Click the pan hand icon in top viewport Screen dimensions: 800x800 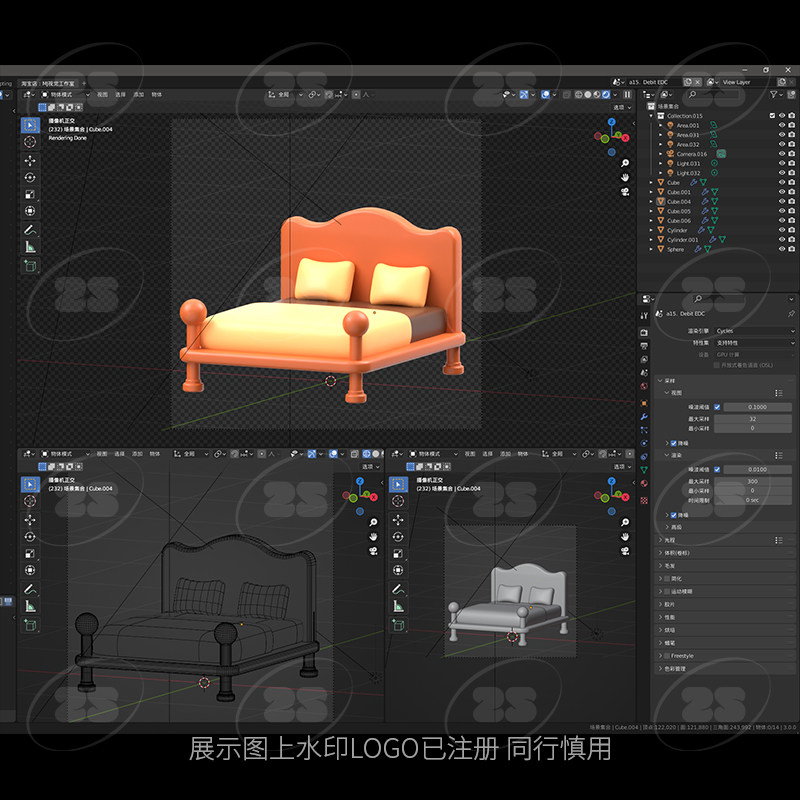[x=624, y=178]
